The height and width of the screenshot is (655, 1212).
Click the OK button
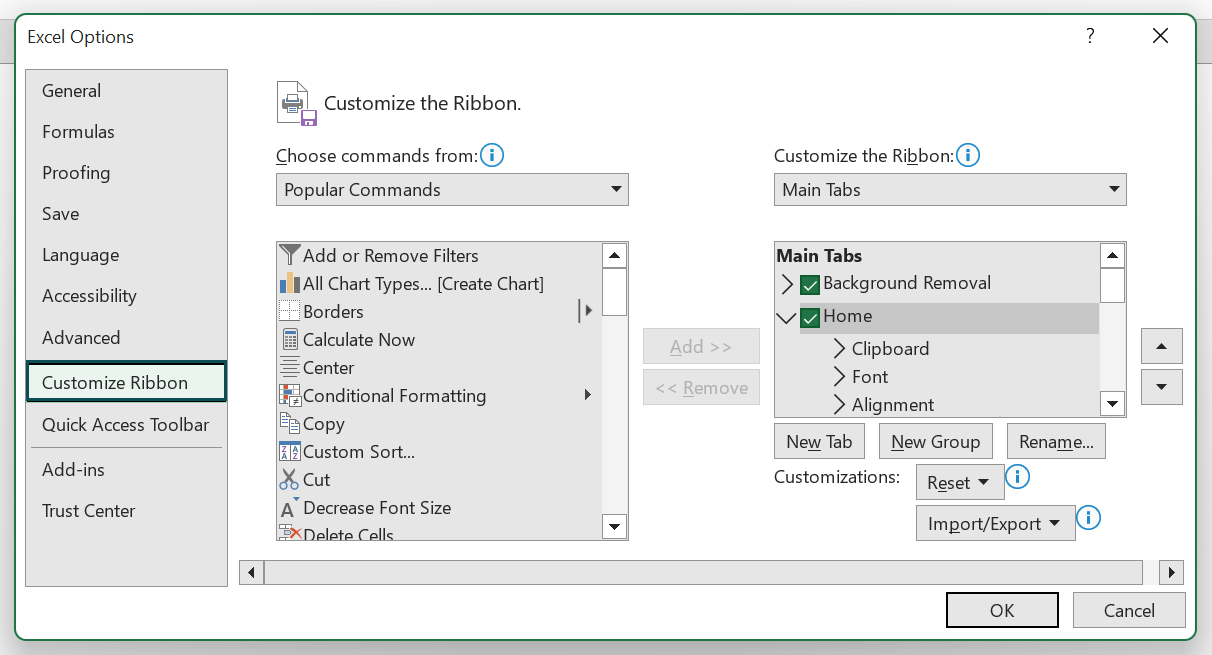pyautogui.click(x=1002, y=610)
